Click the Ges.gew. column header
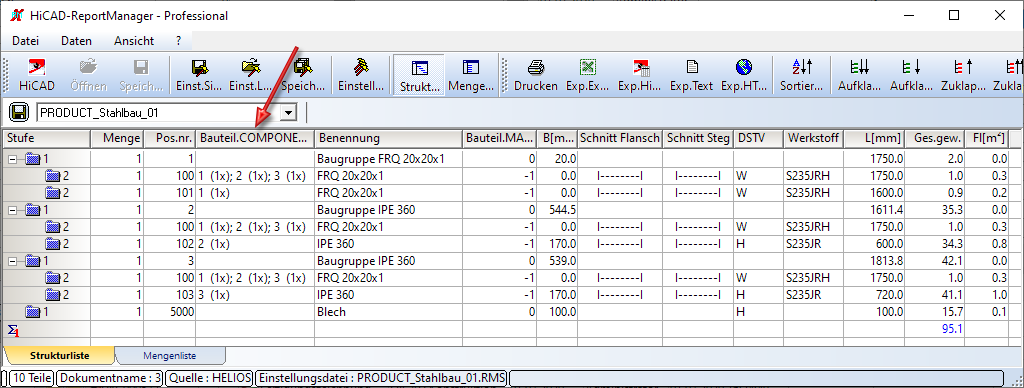The width and height of the screenshot is (1024, 388). (x=935, y=138)
